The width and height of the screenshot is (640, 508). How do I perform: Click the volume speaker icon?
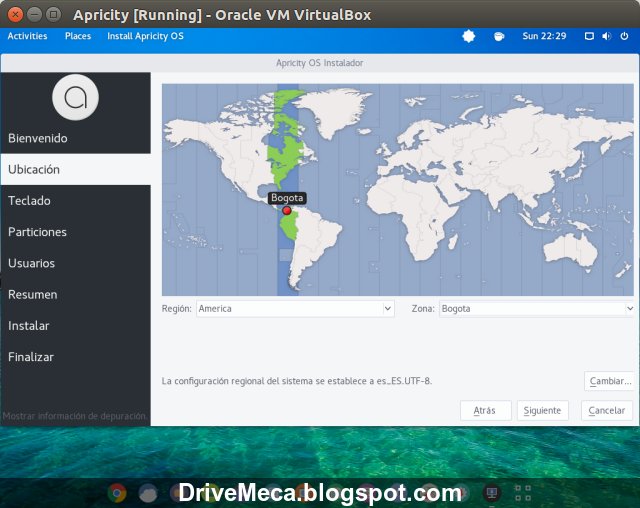(606, 36)
